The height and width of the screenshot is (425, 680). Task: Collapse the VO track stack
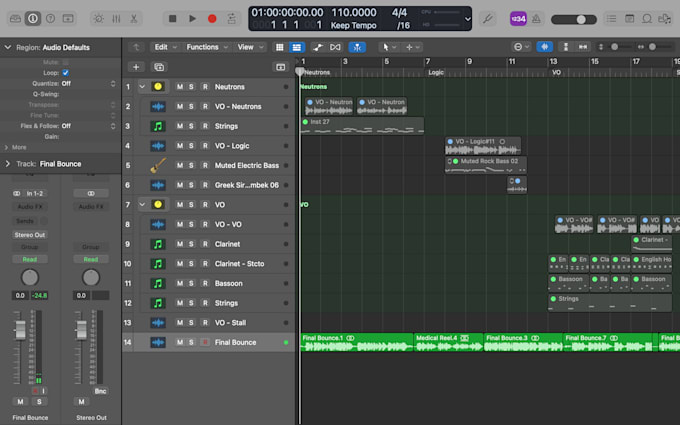click(142, 204)
